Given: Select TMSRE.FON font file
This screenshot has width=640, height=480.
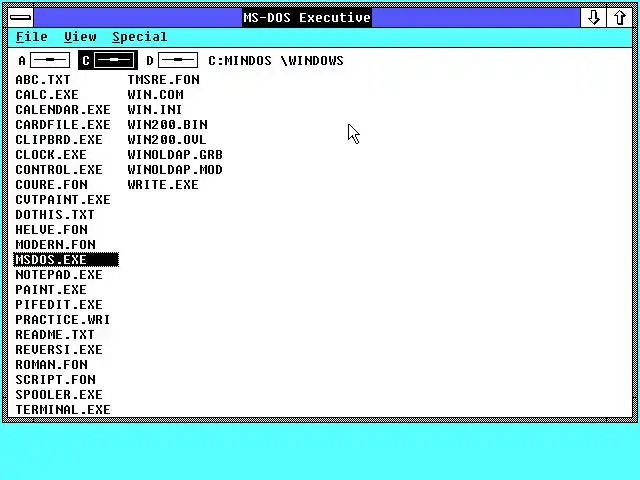Looking at the screenshot, I should [x=164, y=80].
